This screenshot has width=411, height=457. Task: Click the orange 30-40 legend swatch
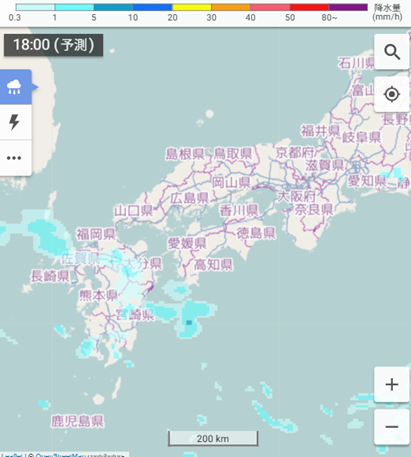(x=231, y=7)
